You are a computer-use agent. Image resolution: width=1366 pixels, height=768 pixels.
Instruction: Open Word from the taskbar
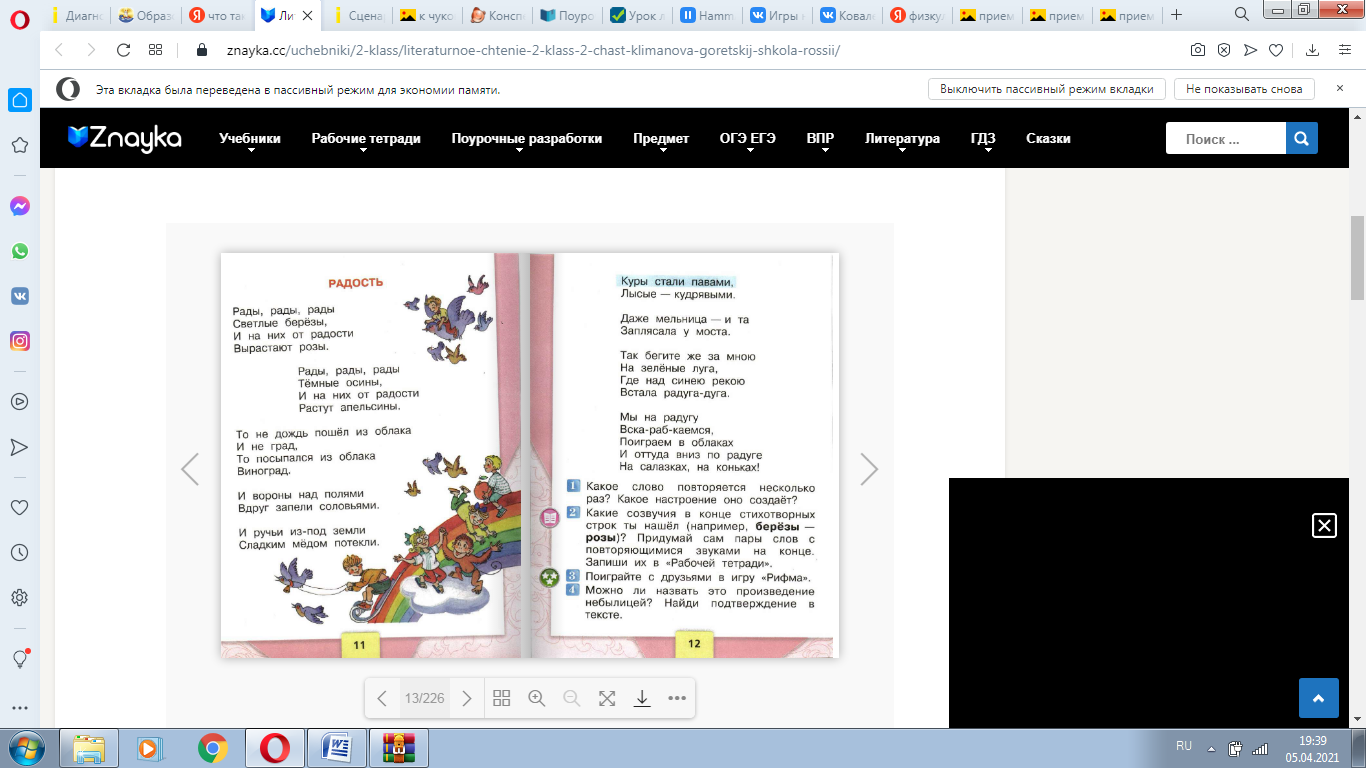click(x=336, y=747)
